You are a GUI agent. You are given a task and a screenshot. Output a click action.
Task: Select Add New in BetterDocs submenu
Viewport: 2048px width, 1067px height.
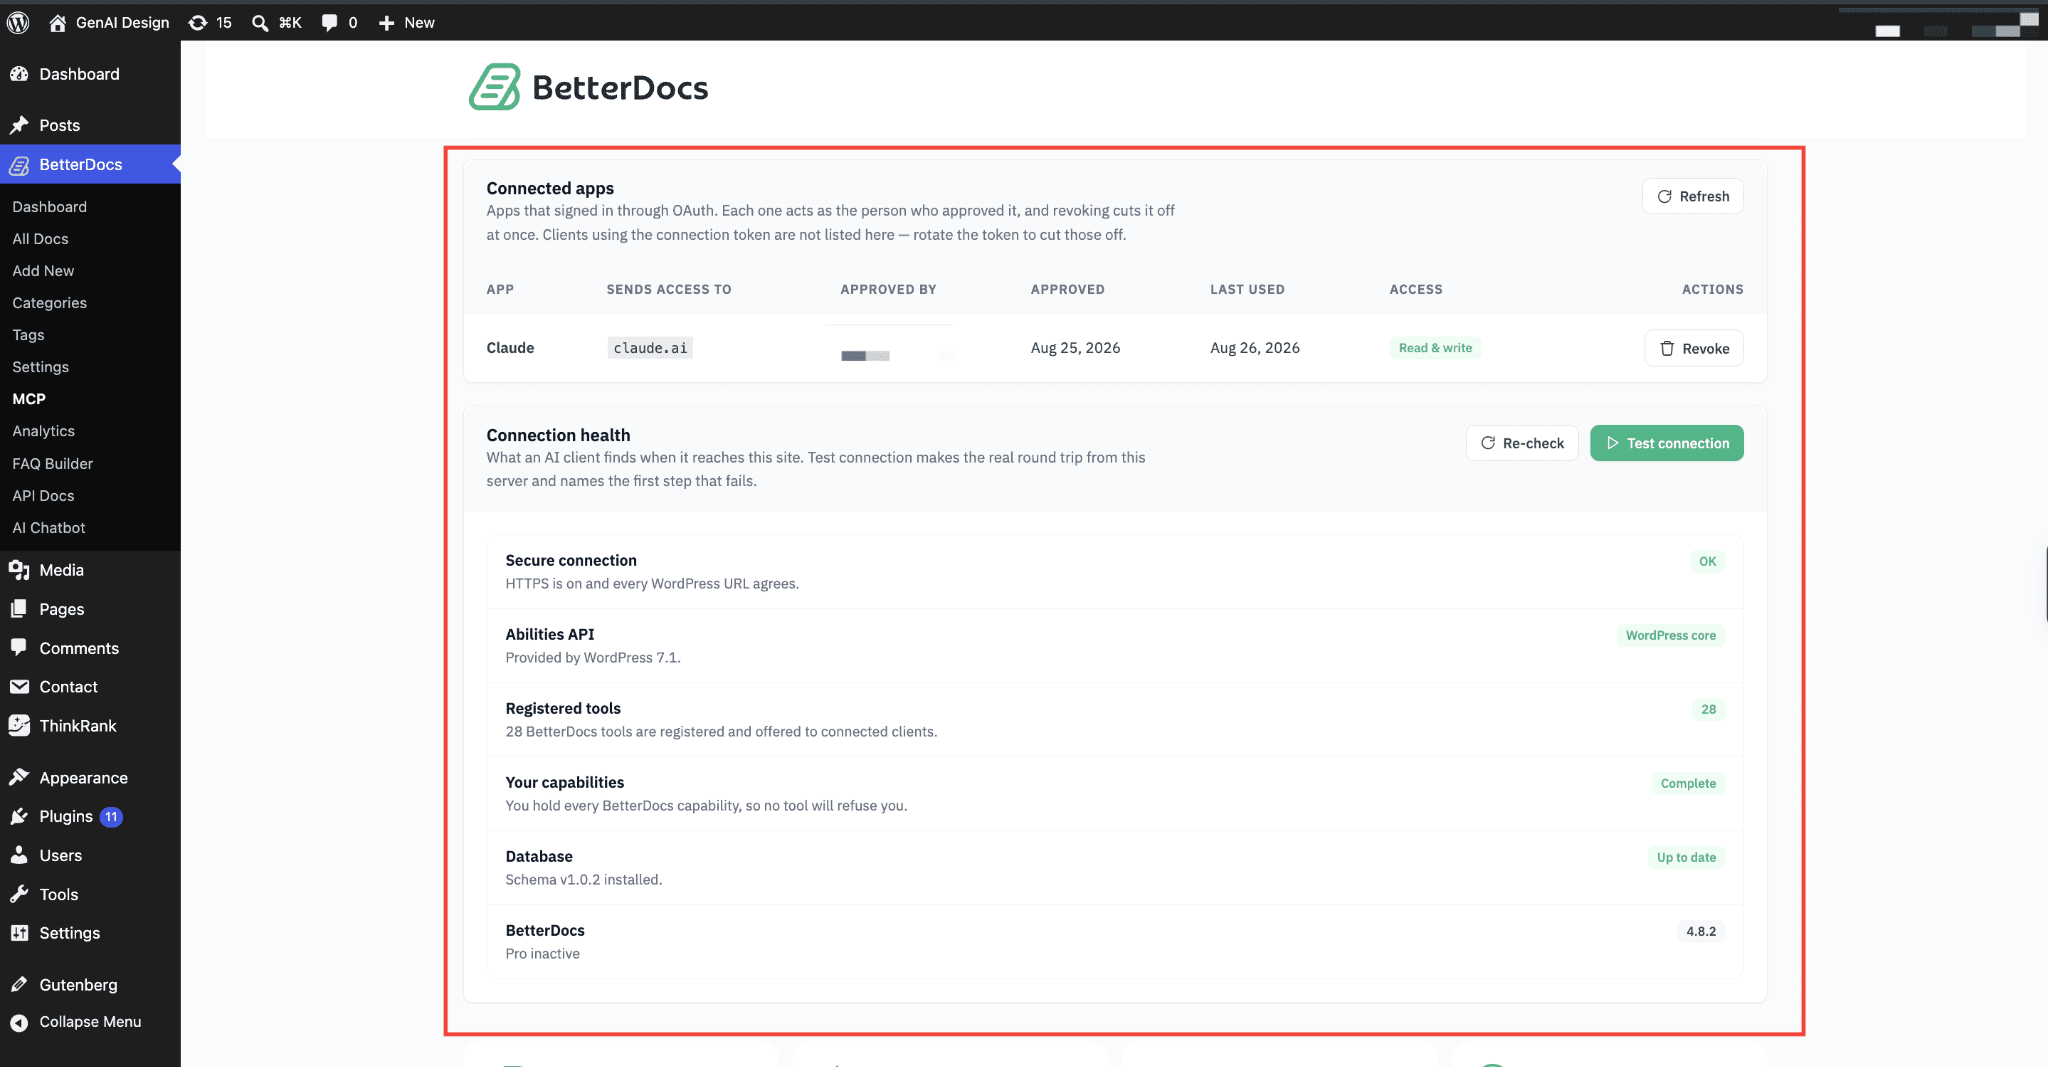pos(43,271)
